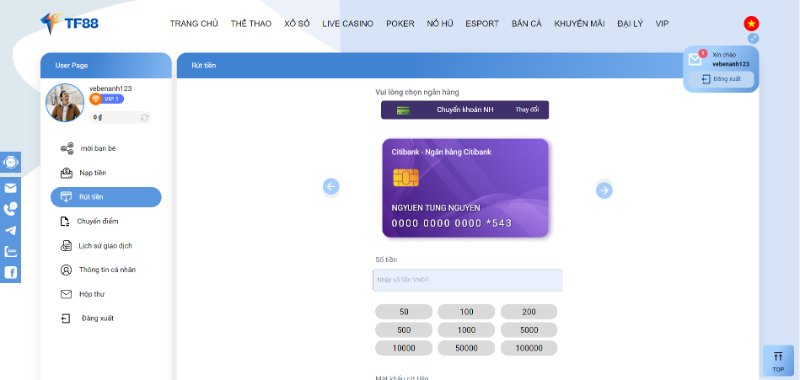
Task: Click the Chuyển khoản NH method label
Action: (465, 110)
